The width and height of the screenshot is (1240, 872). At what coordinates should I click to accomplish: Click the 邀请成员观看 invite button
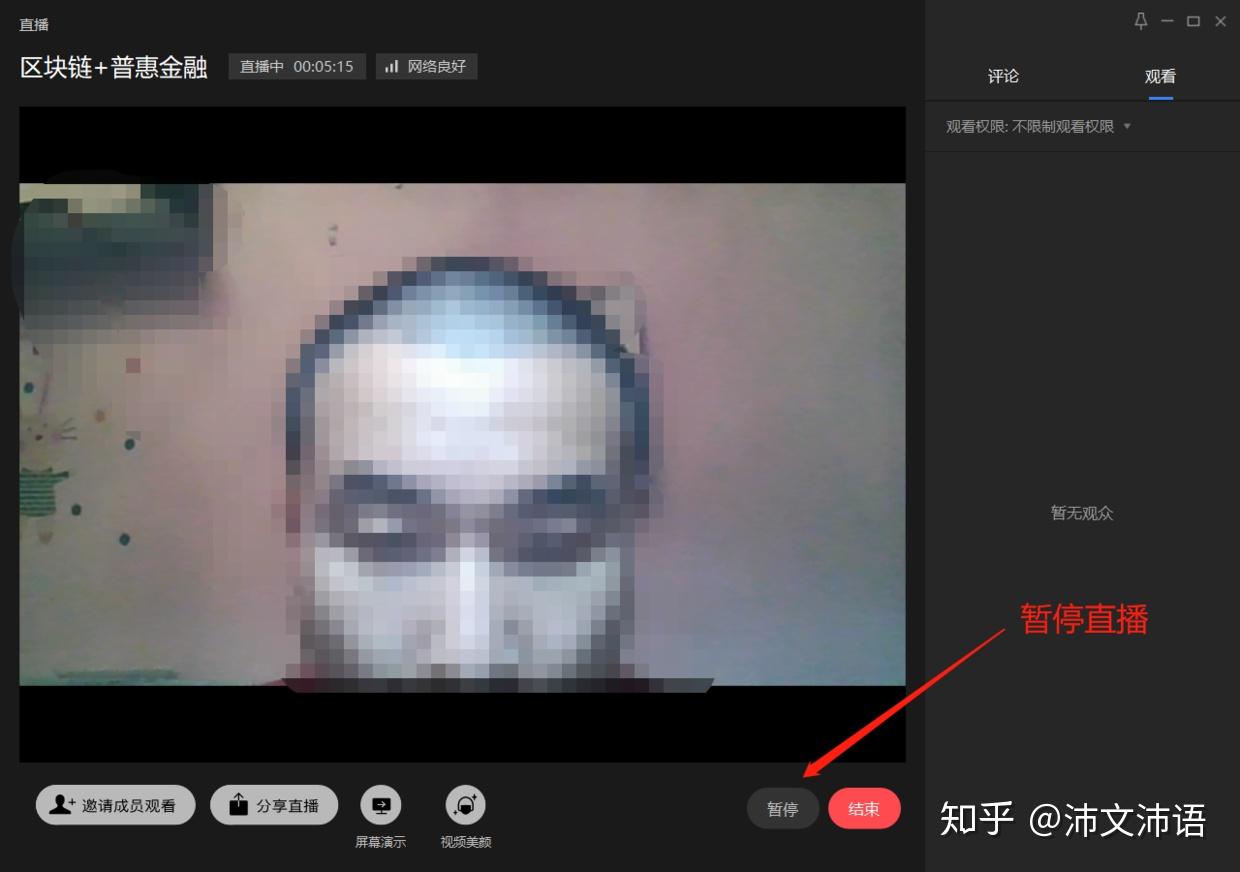(115, 804)
